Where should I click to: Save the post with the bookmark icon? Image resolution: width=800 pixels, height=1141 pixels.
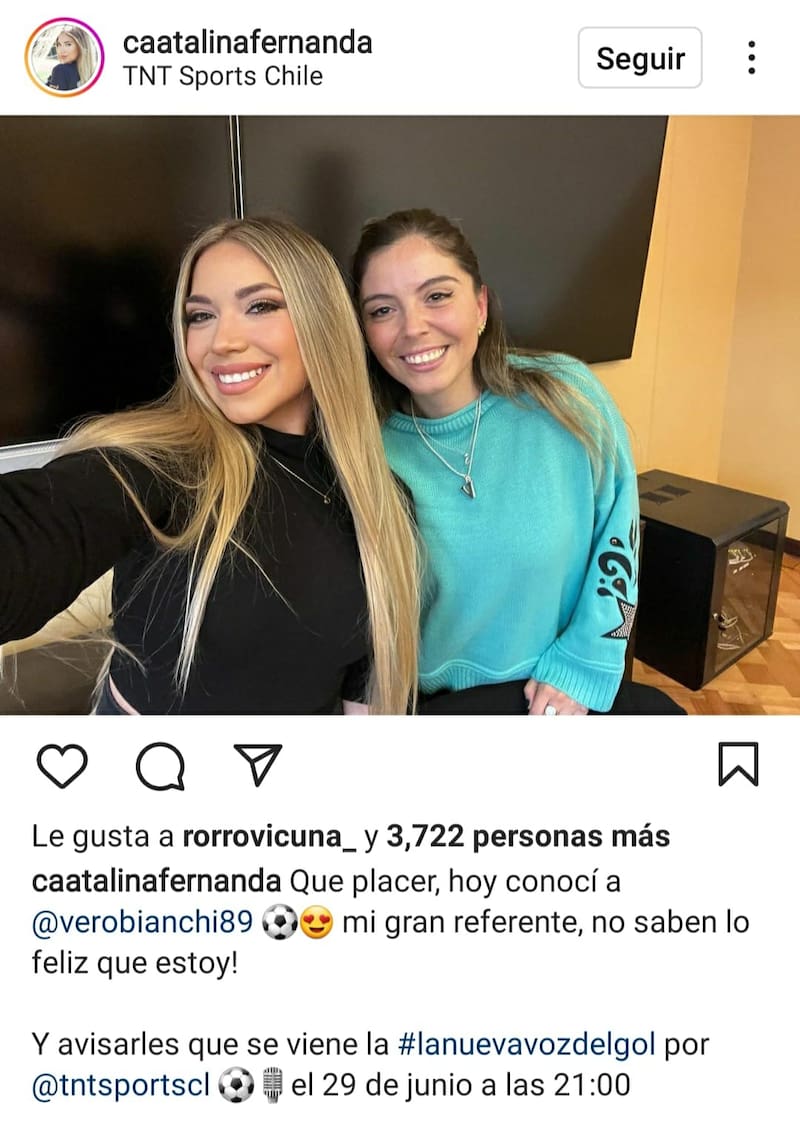tap(738, 764)
